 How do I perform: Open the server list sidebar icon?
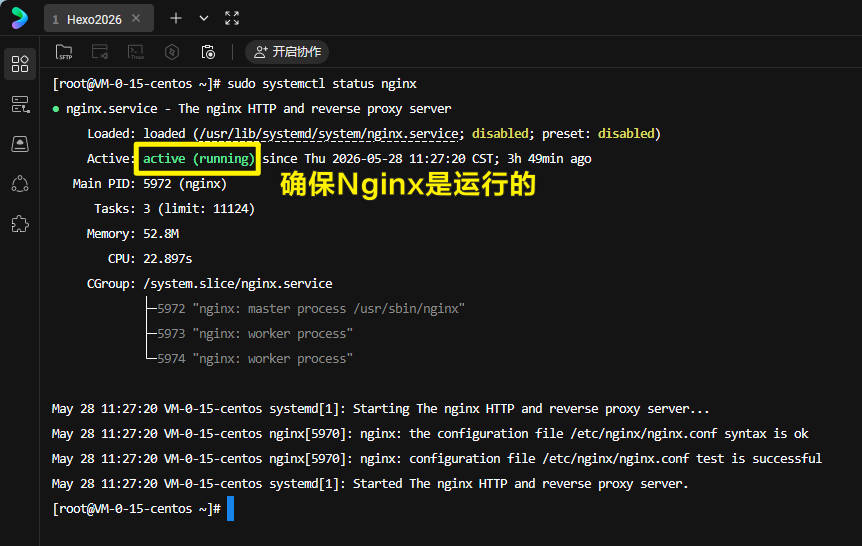20,104
